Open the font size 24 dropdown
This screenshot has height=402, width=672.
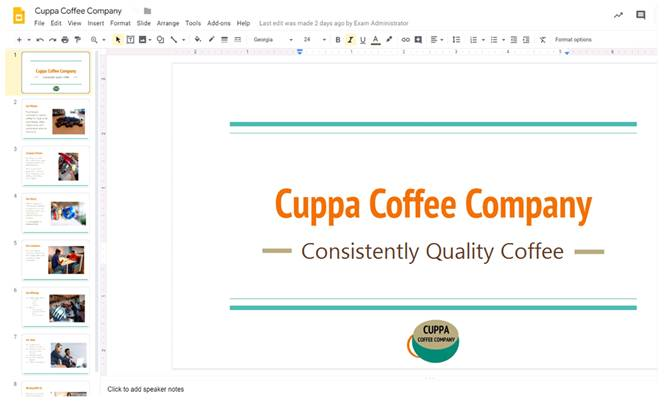pos(314,40)
